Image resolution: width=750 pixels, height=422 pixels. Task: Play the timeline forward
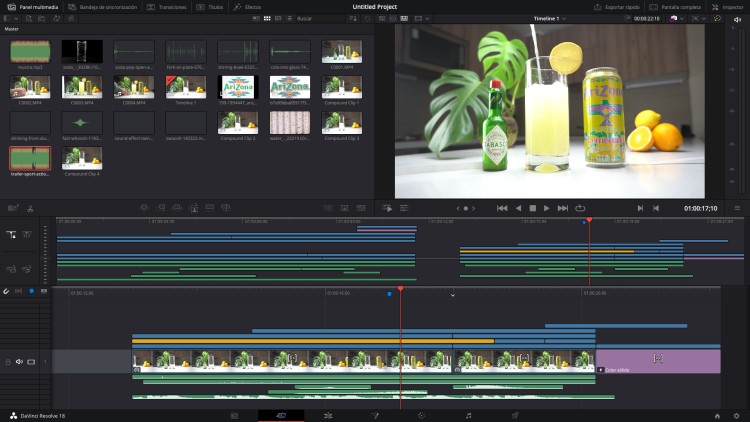(x=546, y=208)
